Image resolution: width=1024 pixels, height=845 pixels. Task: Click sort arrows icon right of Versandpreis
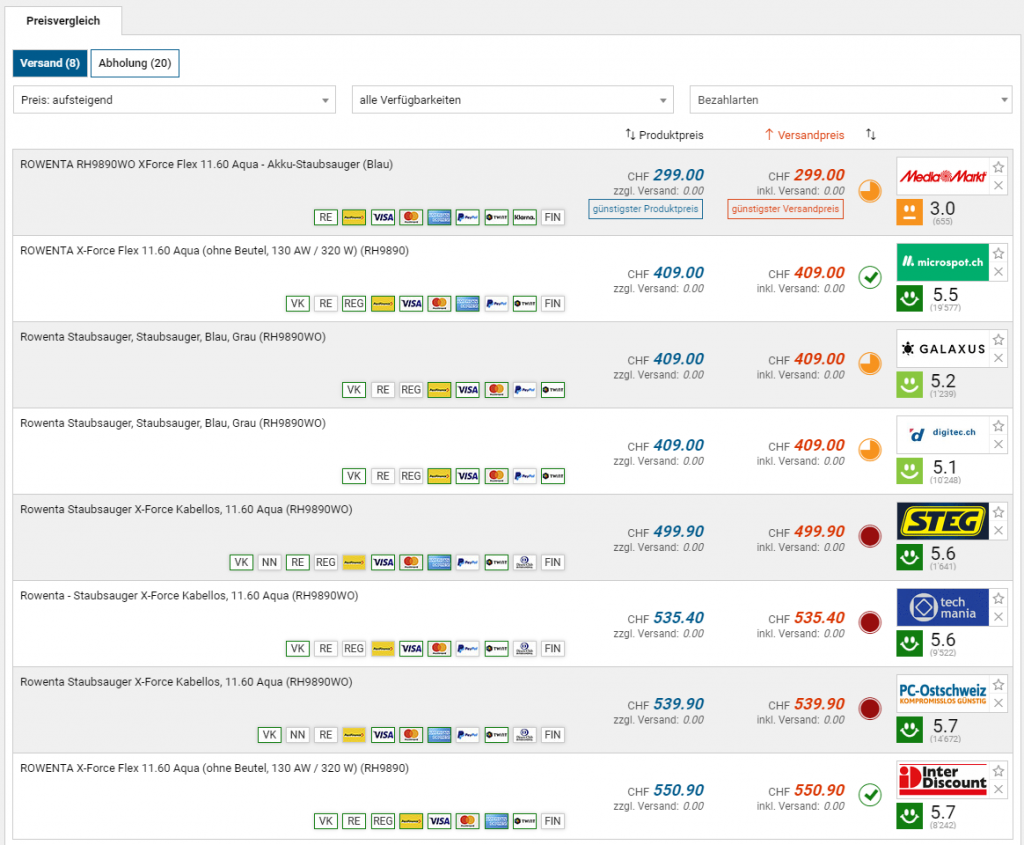point(871,134)
